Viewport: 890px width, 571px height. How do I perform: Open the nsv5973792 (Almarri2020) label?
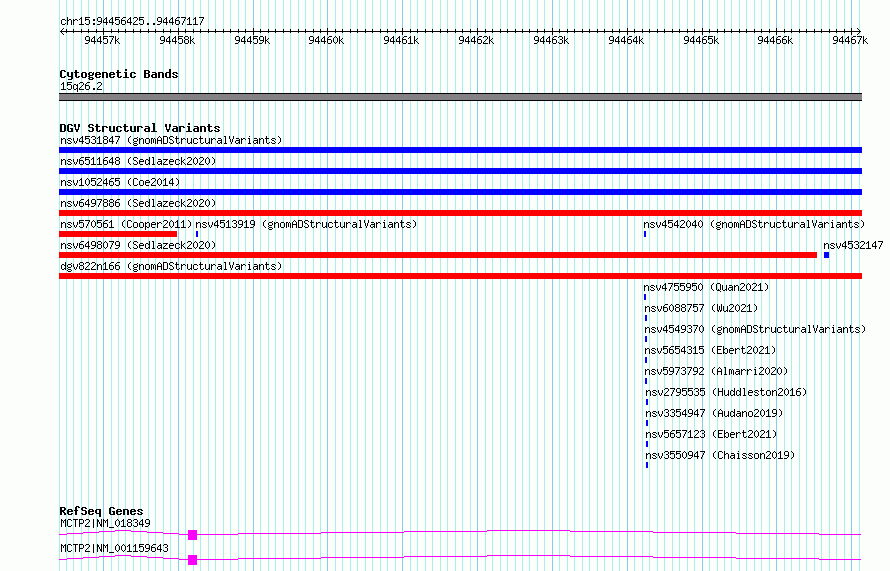716,371
